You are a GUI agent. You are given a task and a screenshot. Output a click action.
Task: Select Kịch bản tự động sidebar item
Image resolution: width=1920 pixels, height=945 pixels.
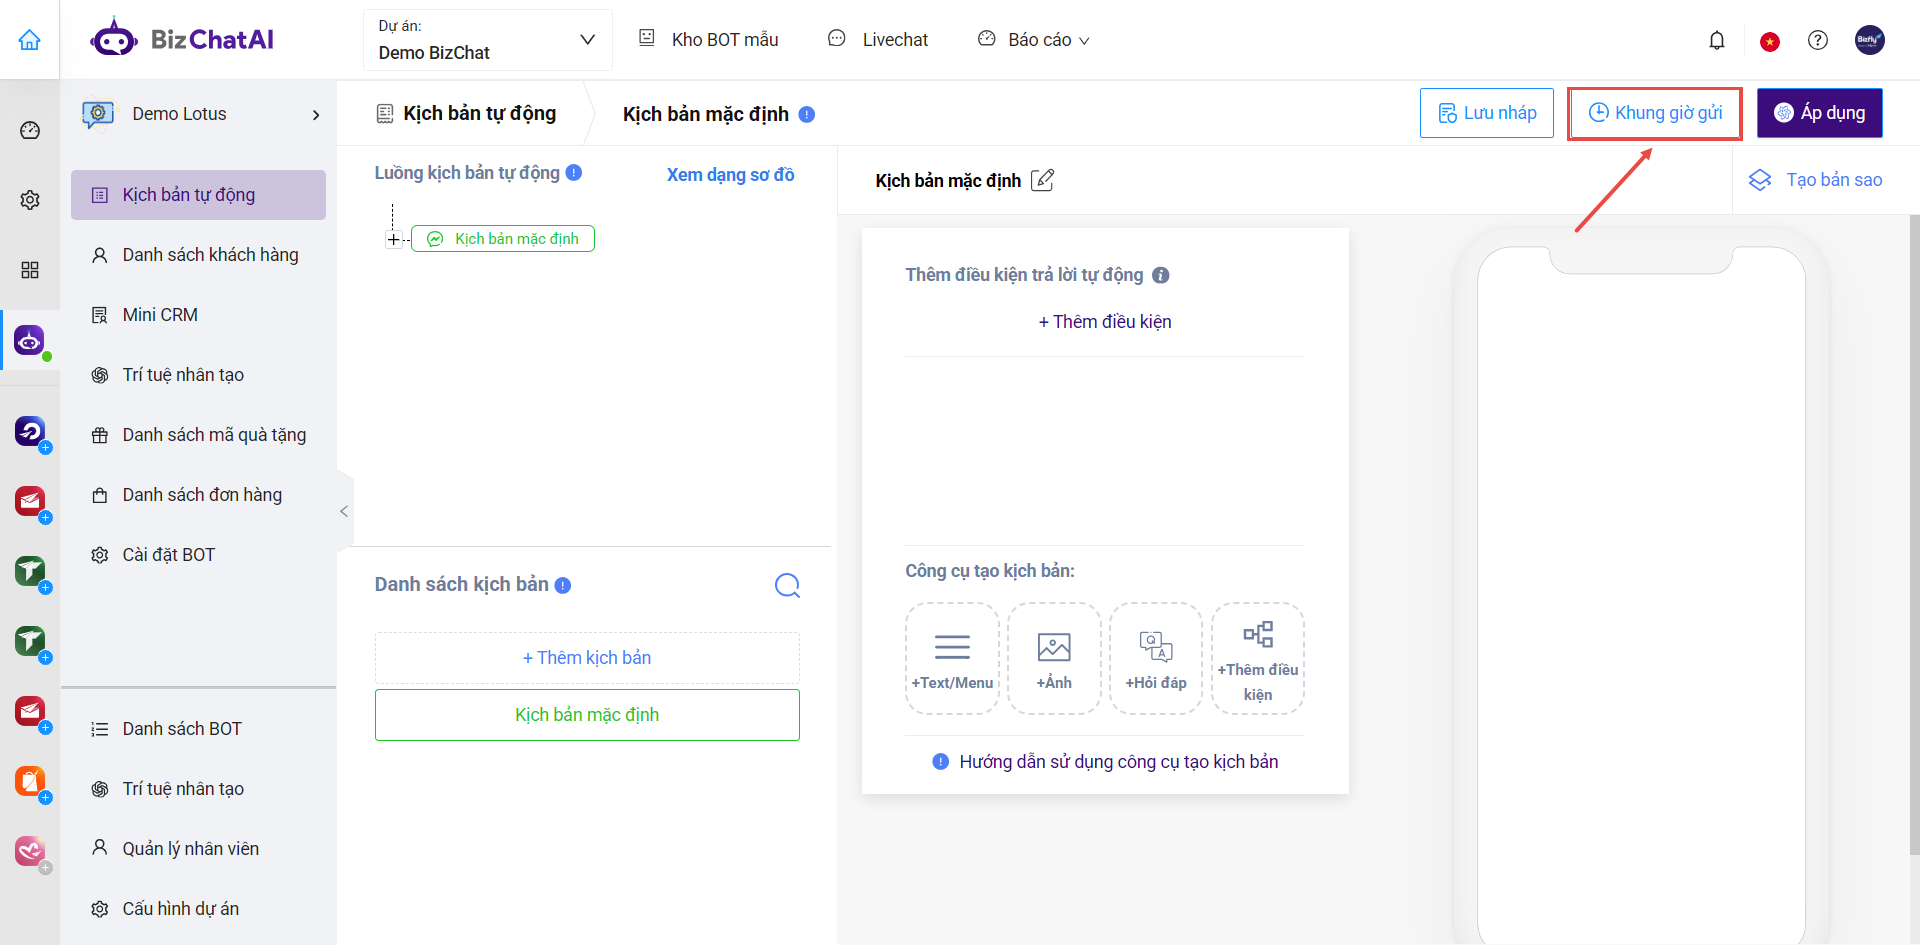click(198, 195)
